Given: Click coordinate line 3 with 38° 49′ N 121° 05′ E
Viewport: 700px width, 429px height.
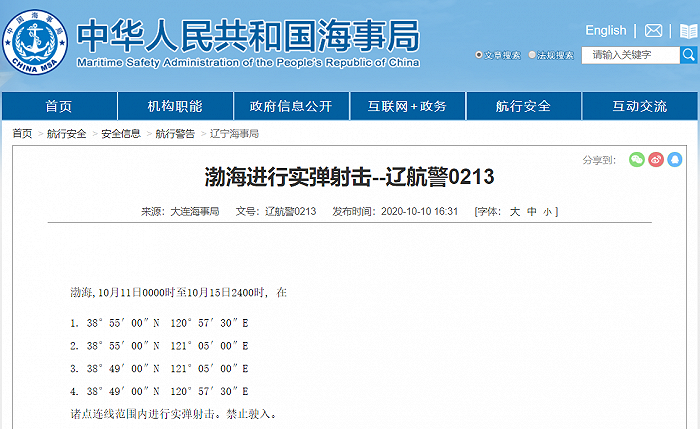Looking at the screenshot, I should click(159, 368).
